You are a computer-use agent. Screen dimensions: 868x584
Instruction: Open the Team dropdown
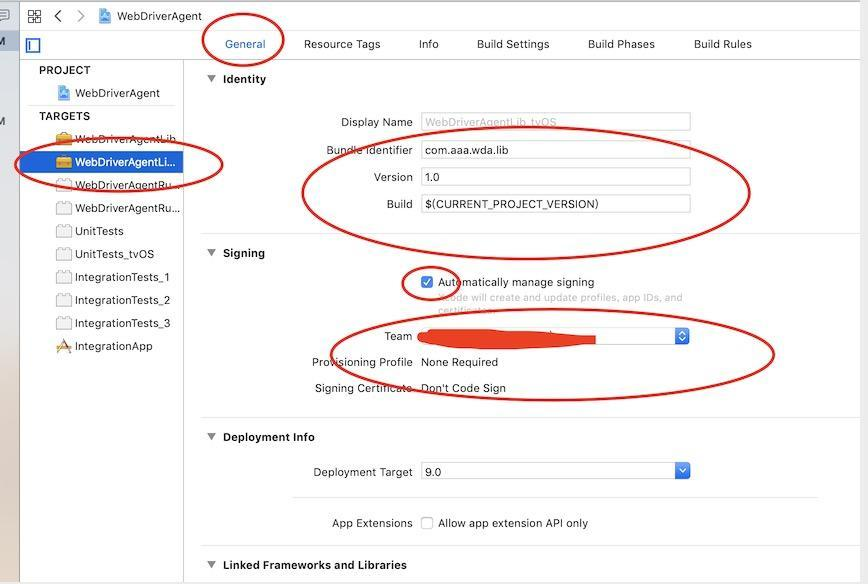682,336
